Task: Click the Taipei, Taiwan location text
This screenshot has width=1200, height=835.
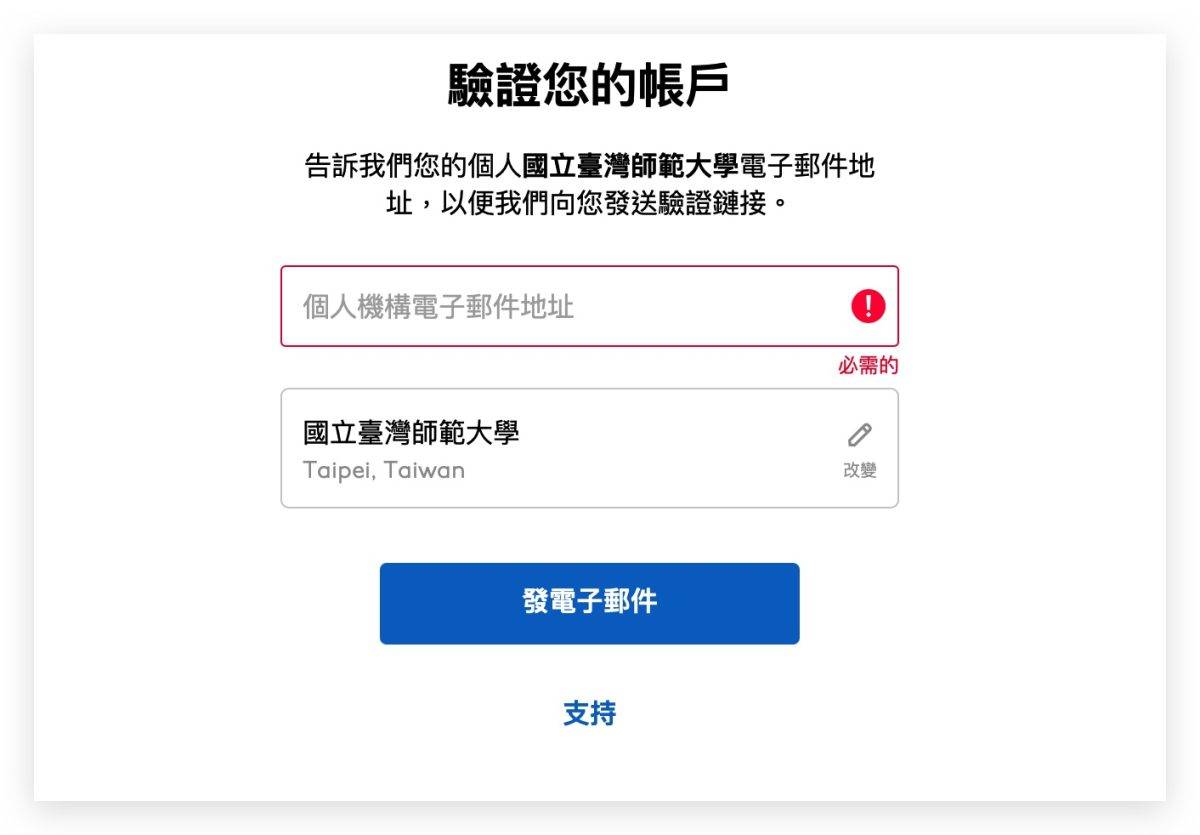Action: click(x=383, y=470)
